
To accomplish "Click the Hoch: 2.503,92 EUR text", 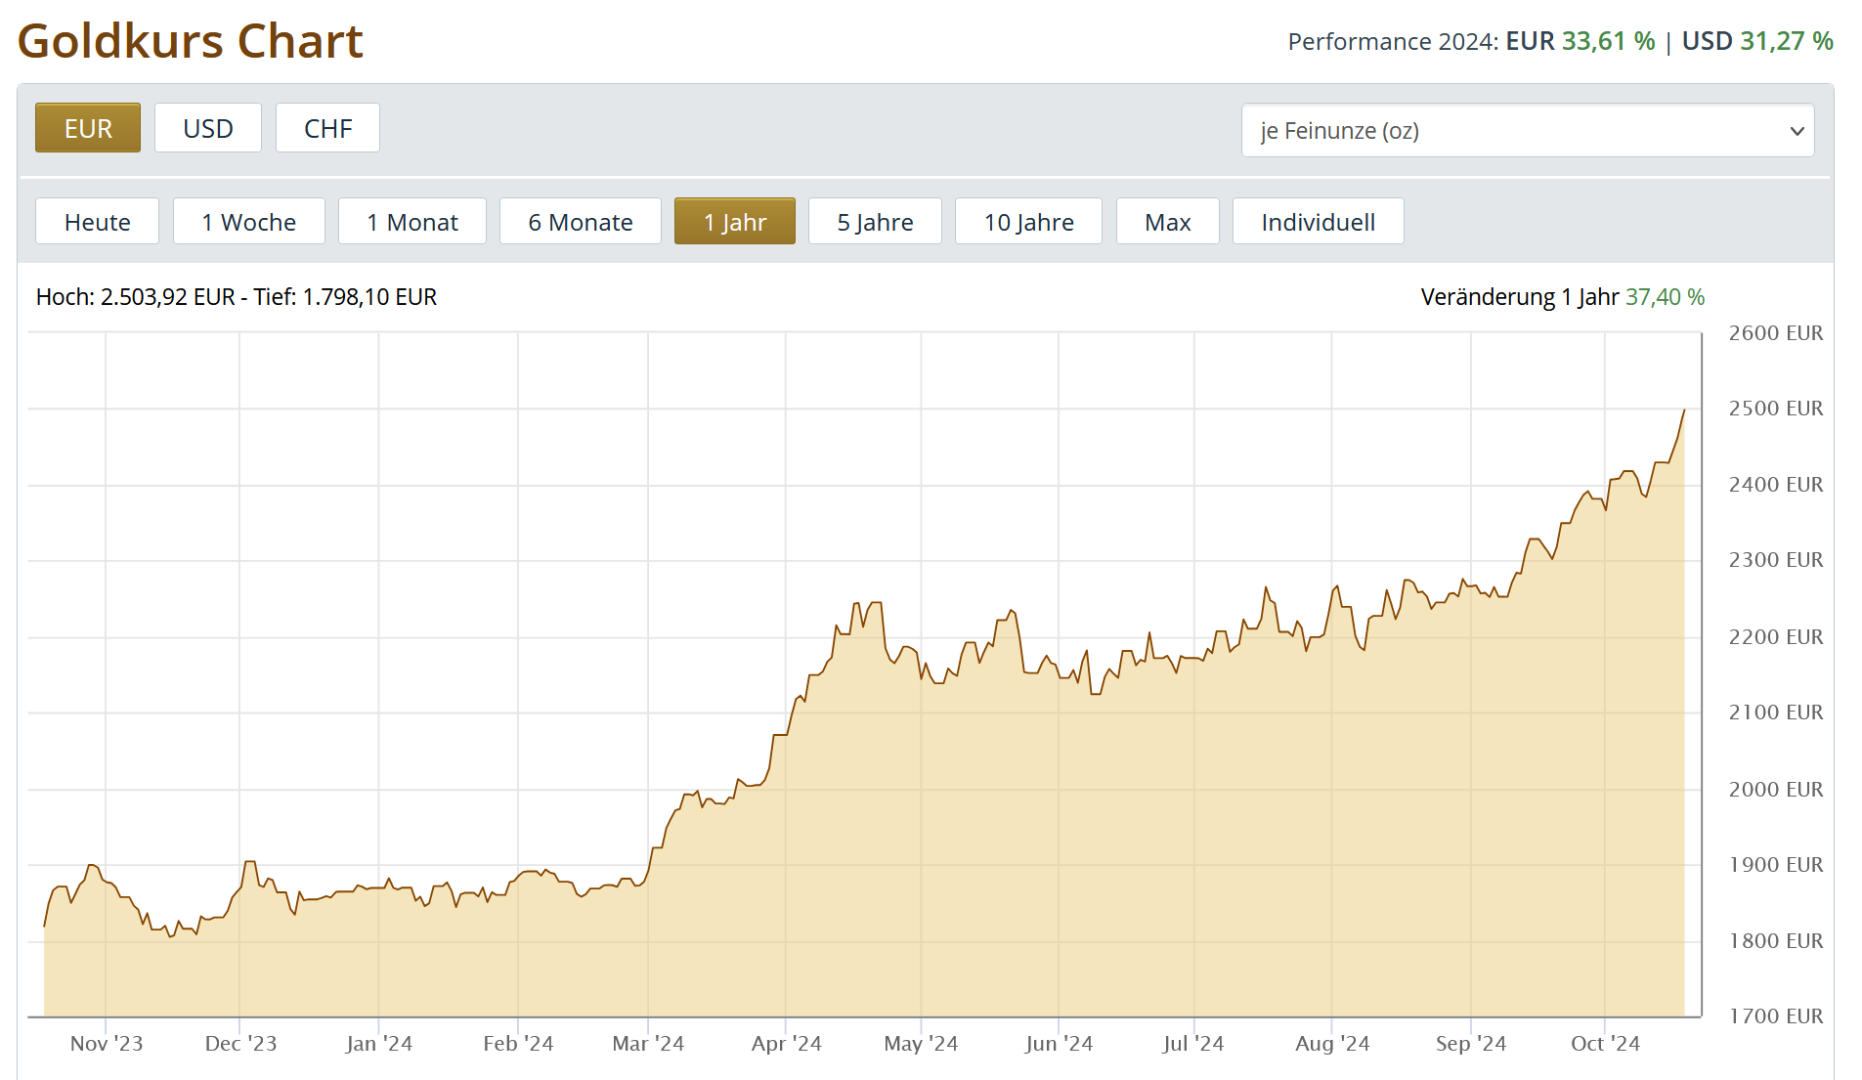I will [x=135, y=297].
